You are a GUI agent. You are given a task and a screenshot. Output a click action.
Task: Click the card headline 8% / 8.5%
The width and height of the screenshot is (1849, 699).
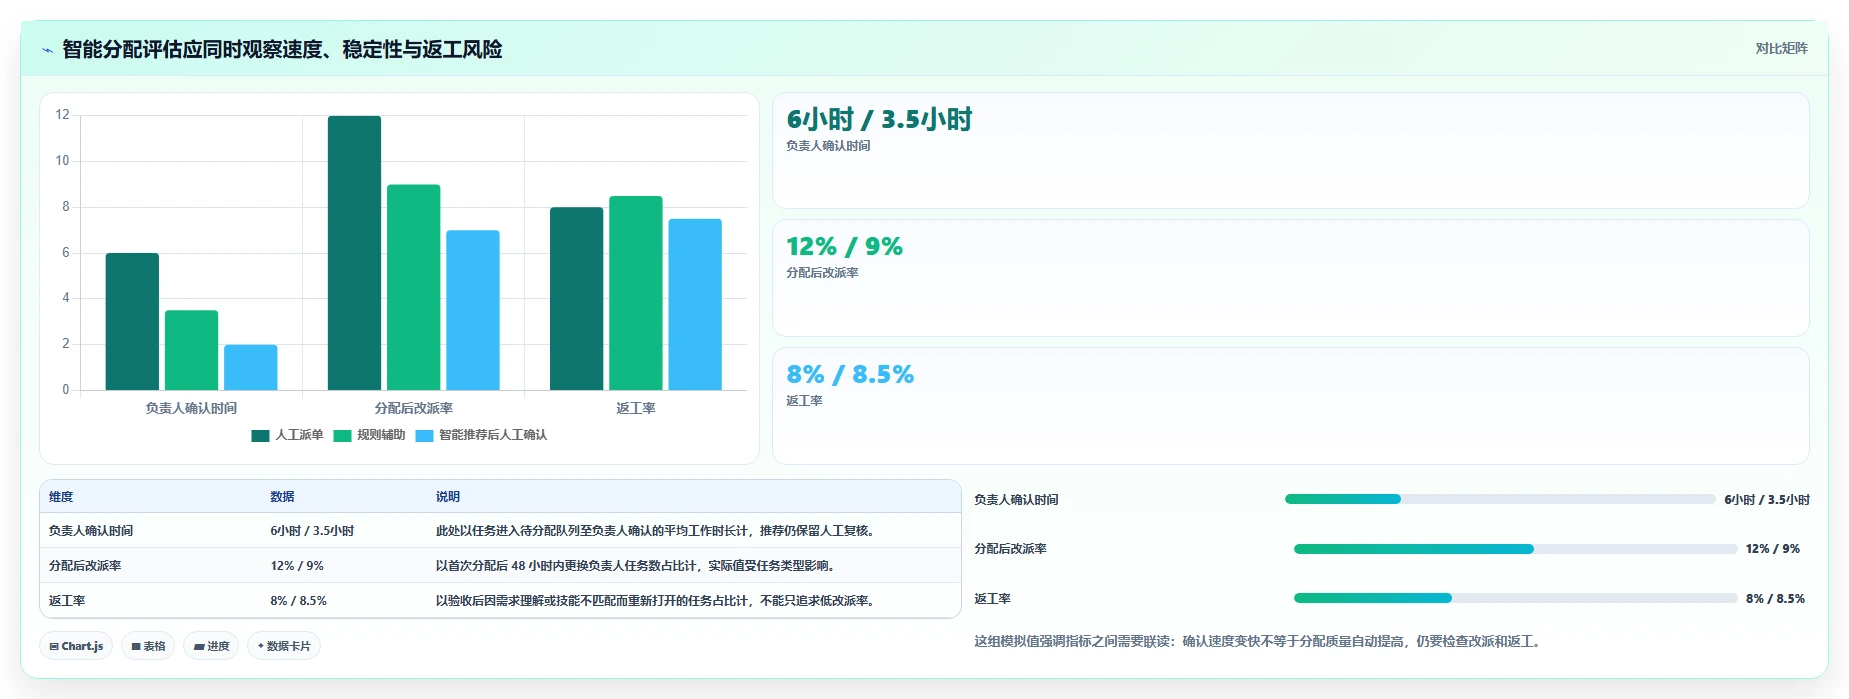point(850,375)
